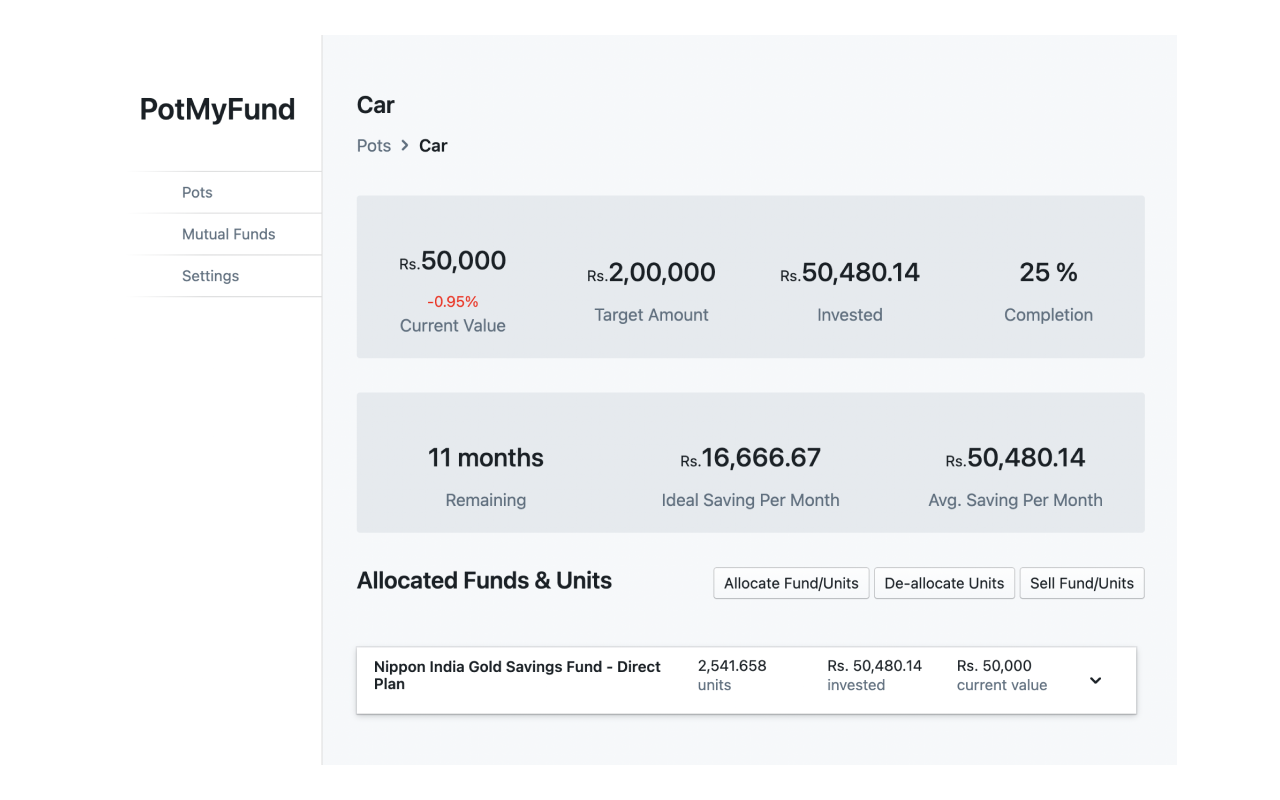The width and height of the screenshot is (1280, 800).
Task: Open the Mutual Funds sidebar item
Action: point(228,234)
